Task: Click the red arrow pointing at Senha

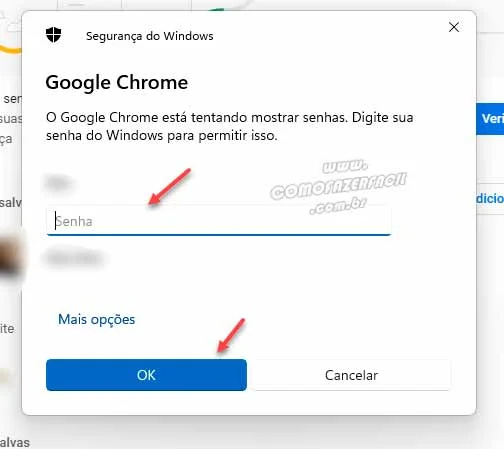Action: (170, 187)
